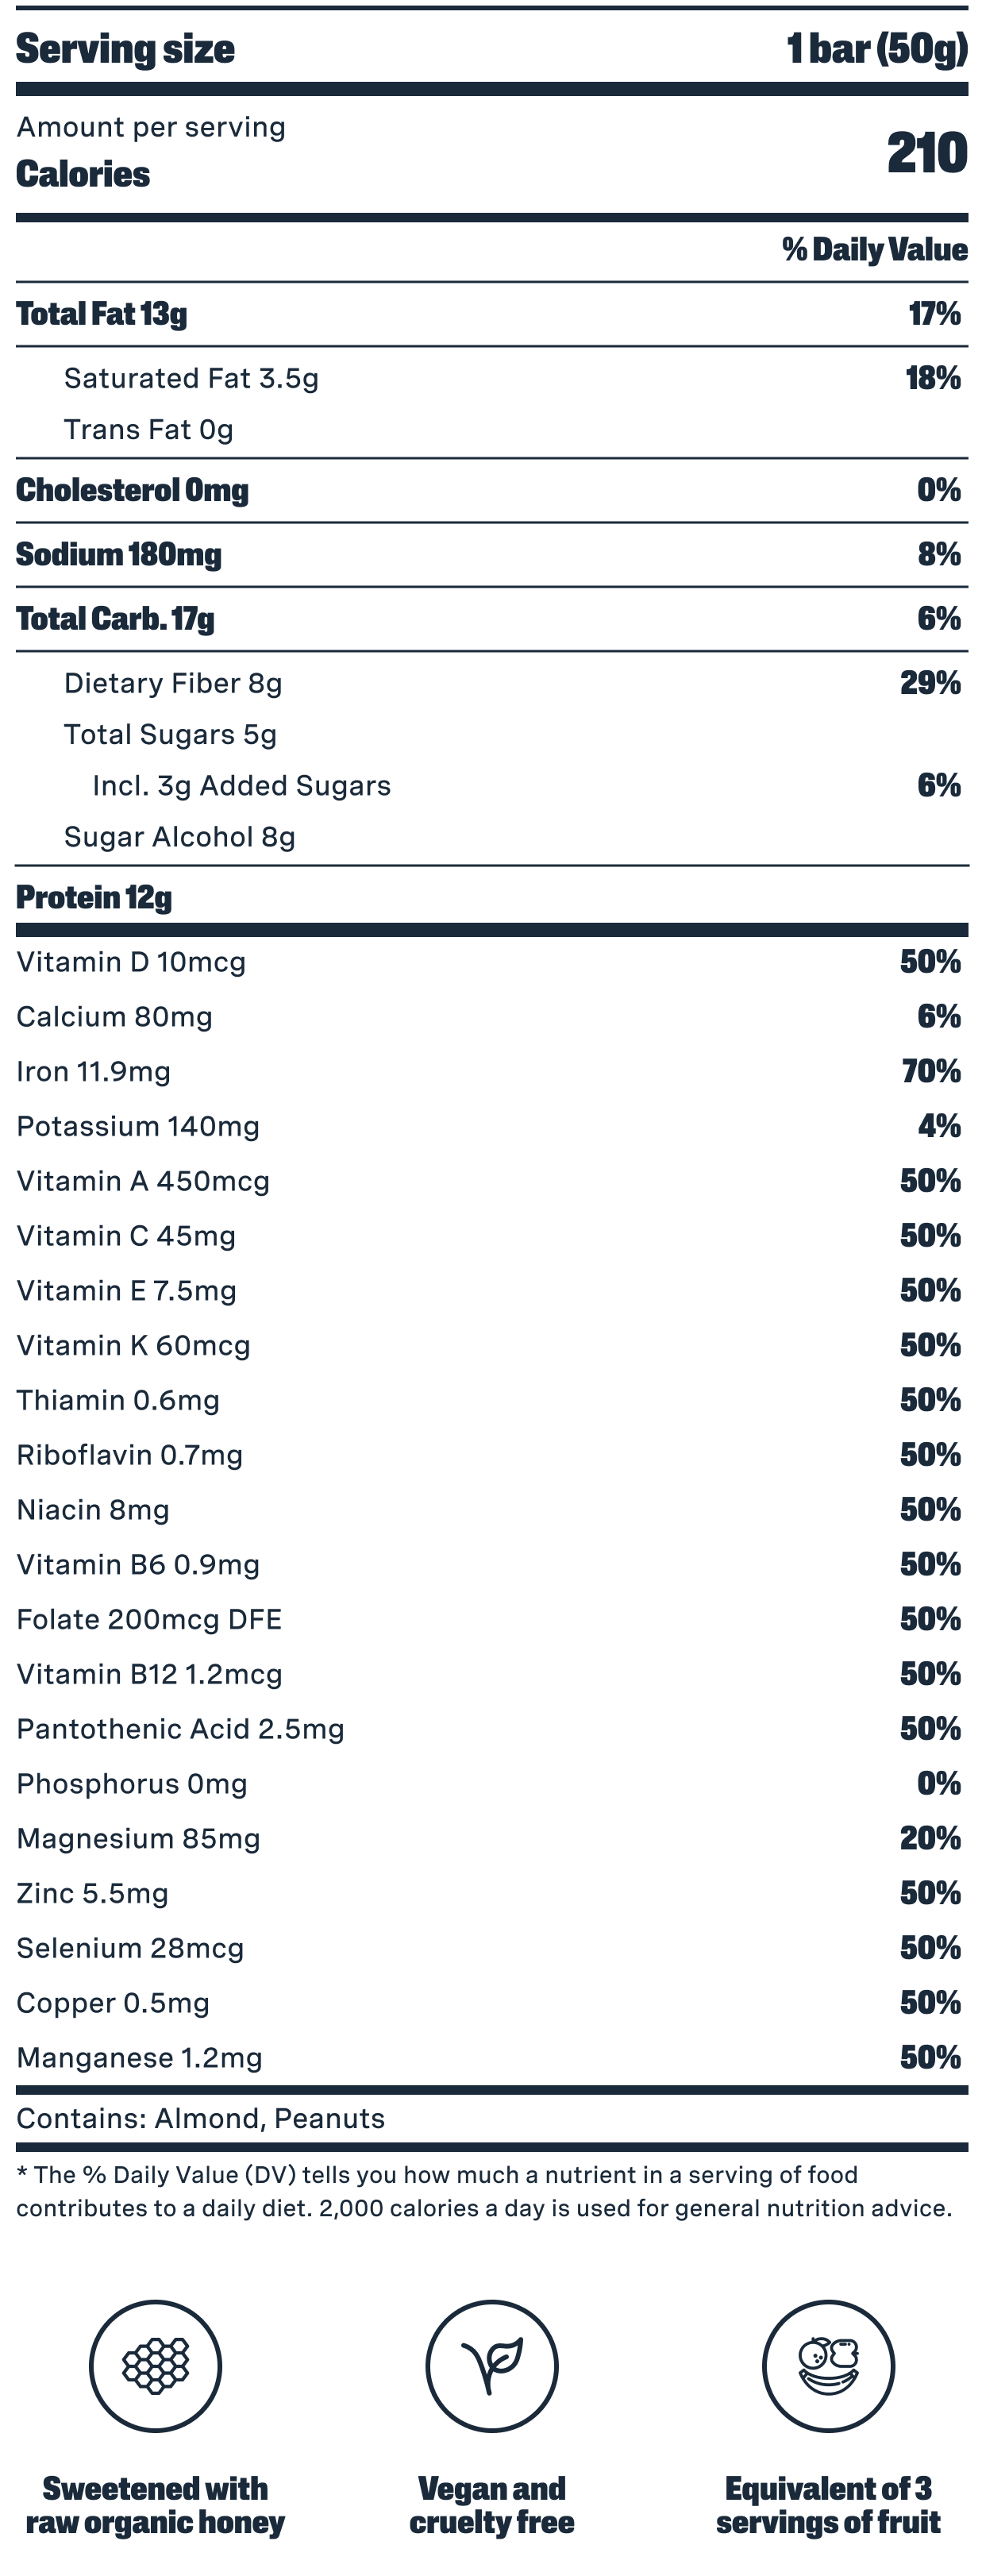Screen dimensions: 982x2576
Task: Click 'Equivalent of 3 servings of fruit' caption
Action: click(x=828, y=2505)
